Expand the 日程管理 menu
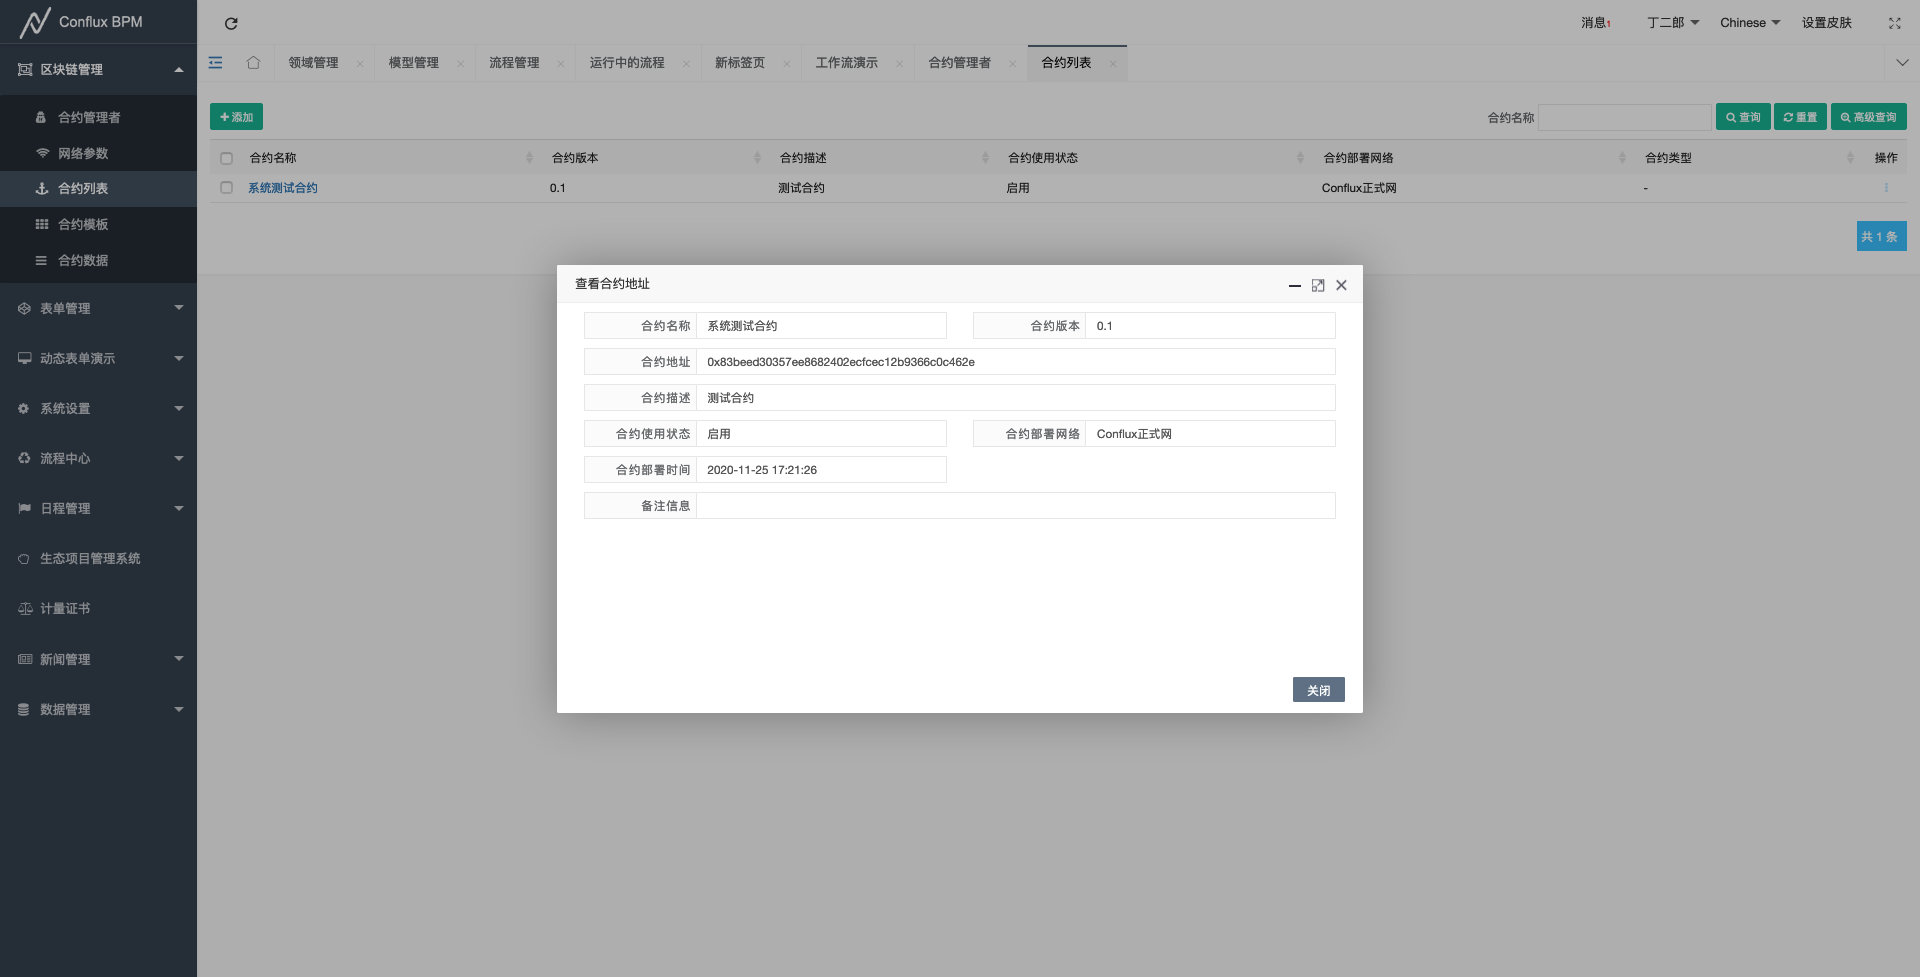This screenshot has width=1920, height=977. pos(98,508)
